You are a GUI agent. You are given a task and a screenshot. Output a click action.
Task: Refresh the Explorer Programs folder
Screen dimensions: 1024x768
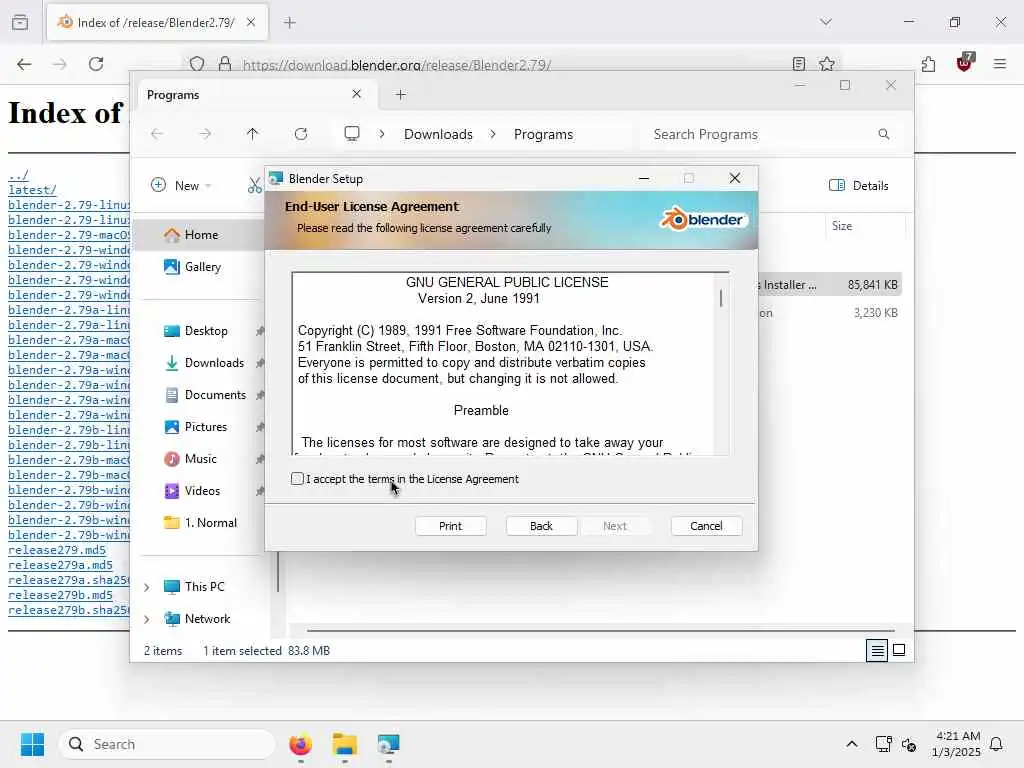pos(301,134)
